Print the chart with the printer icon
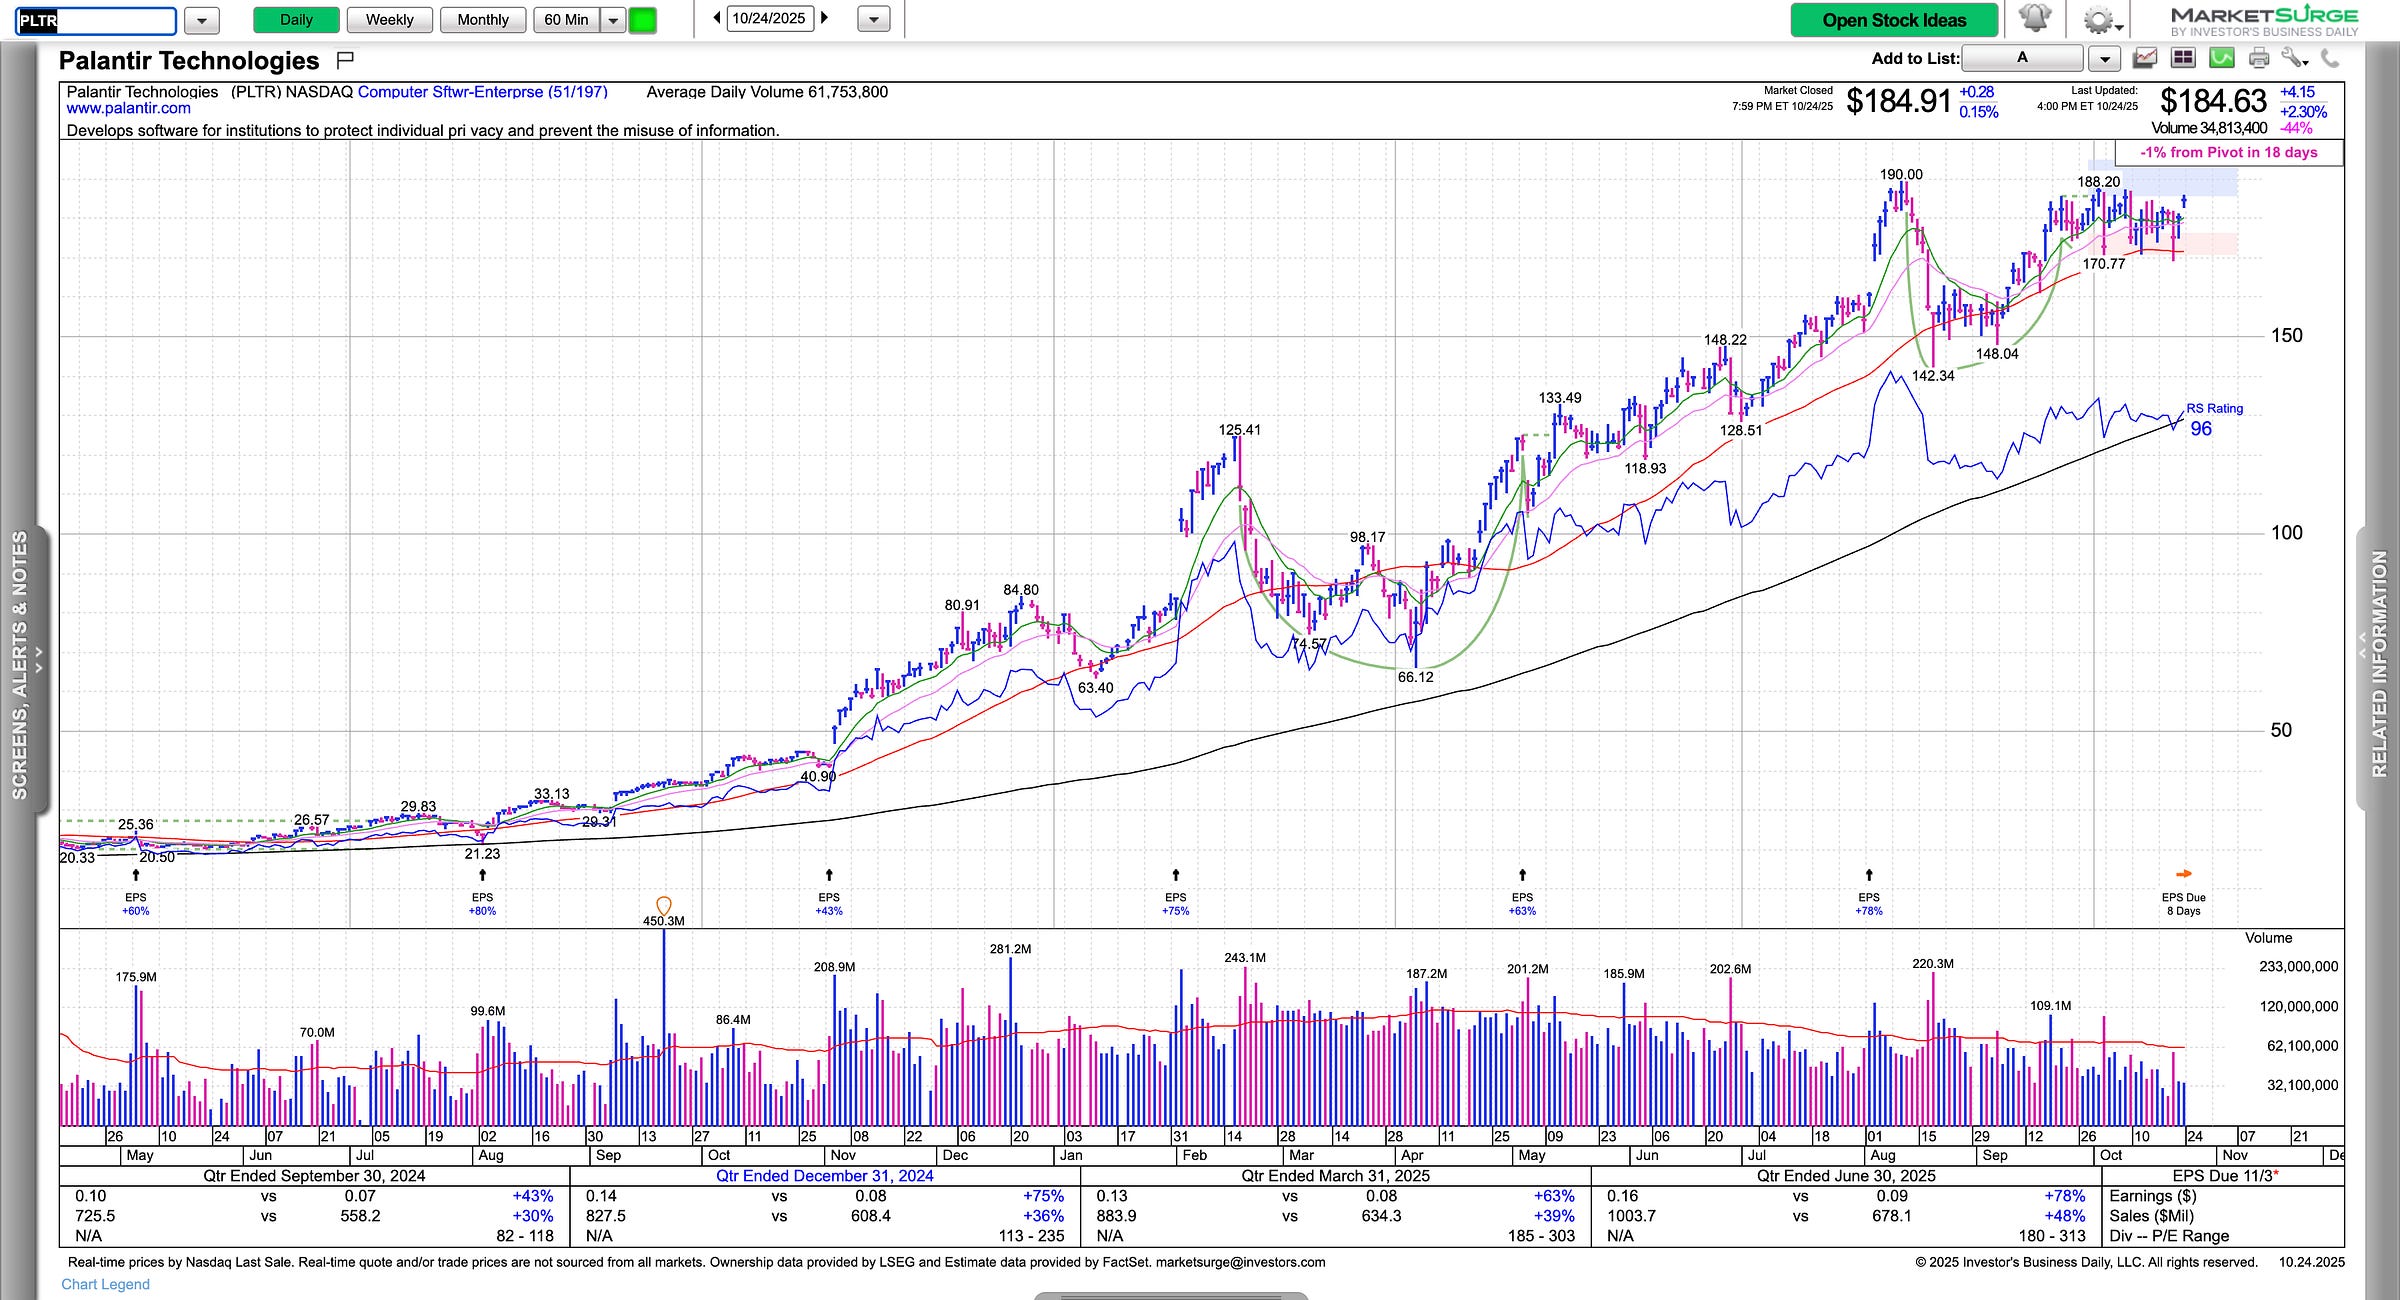This screenshot has height=1300, width=2400. click(x=2259, y=58)
